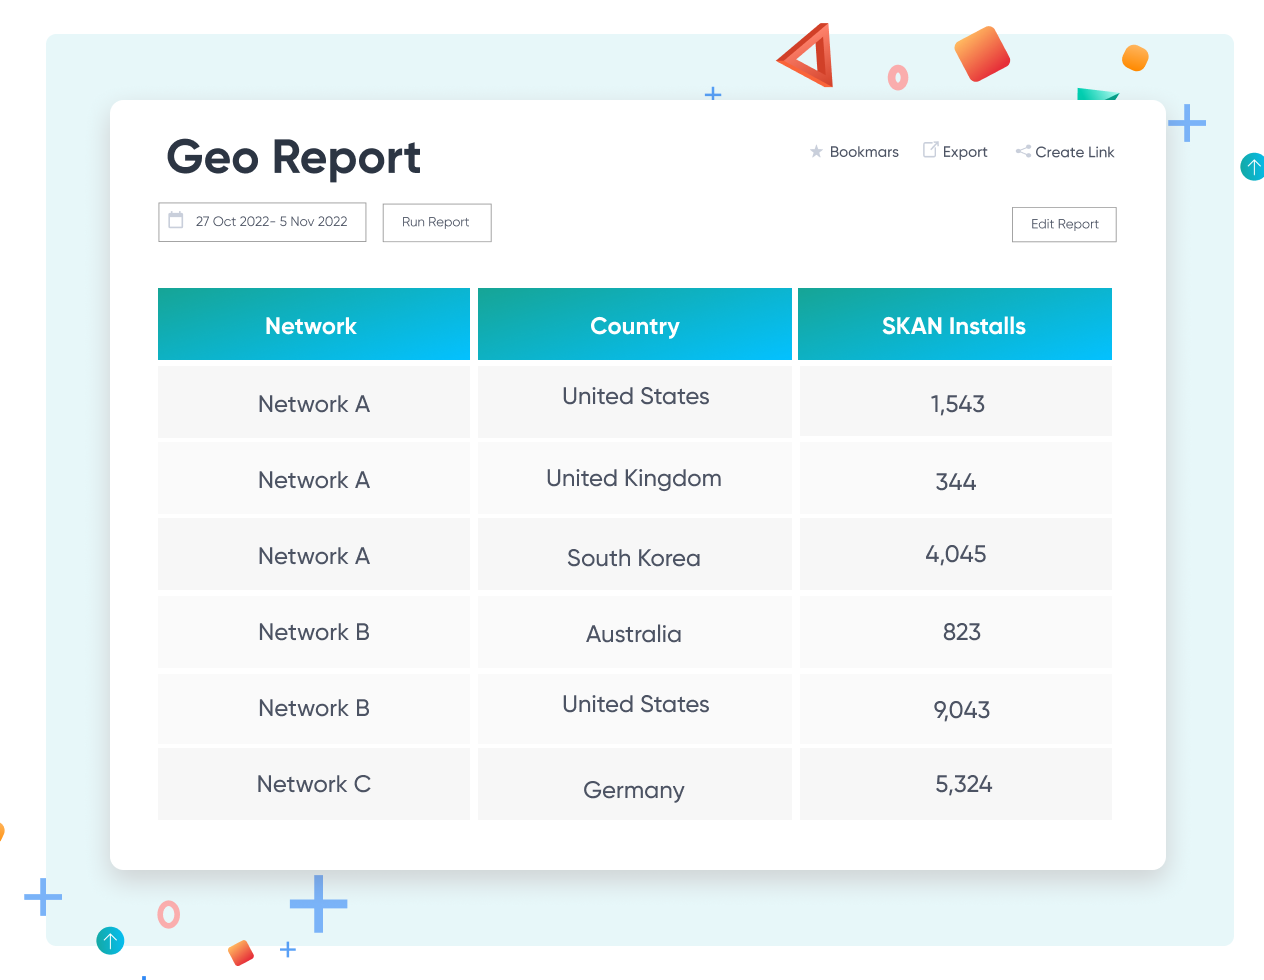Screen dimensions: 1264x980
Task: Click the Run Report button
Action: click(436, 222)
